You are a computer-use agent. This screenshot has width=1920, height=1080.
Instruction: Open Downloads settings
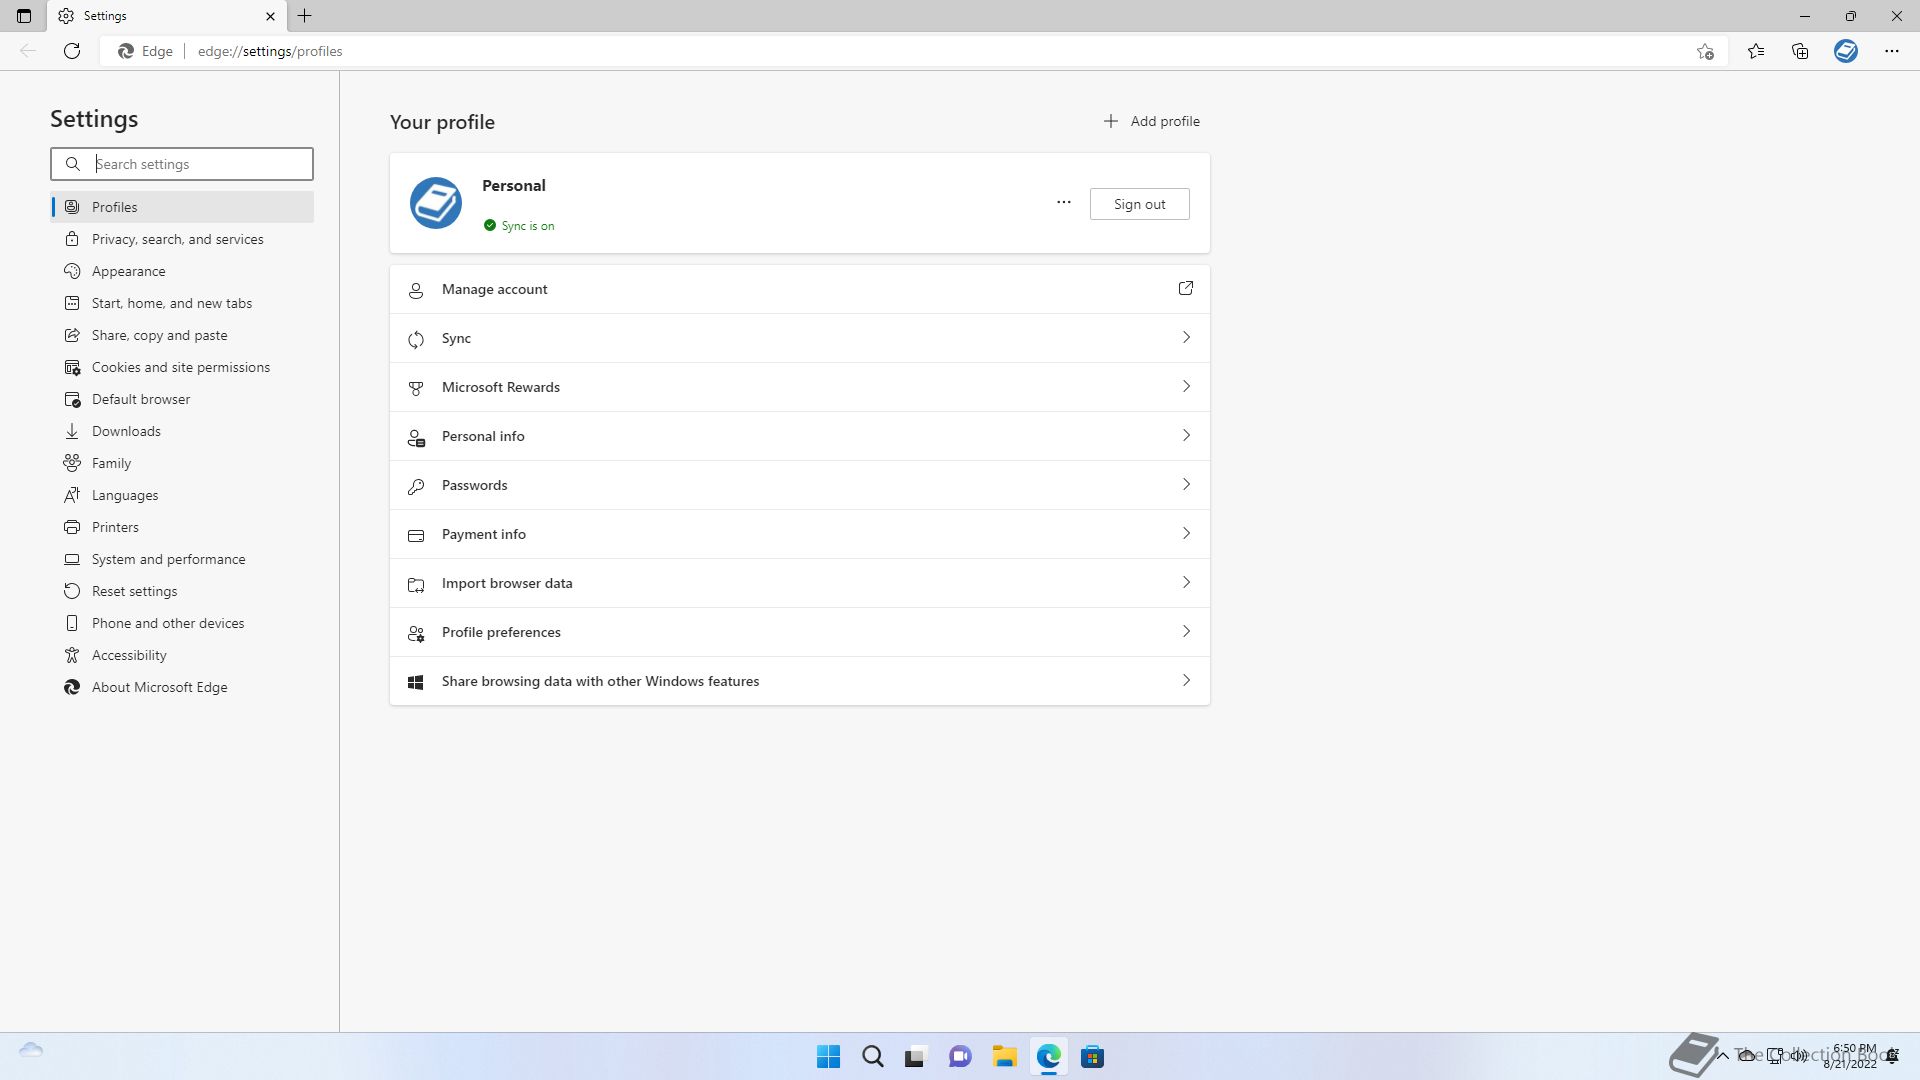(x=182, y=431)
